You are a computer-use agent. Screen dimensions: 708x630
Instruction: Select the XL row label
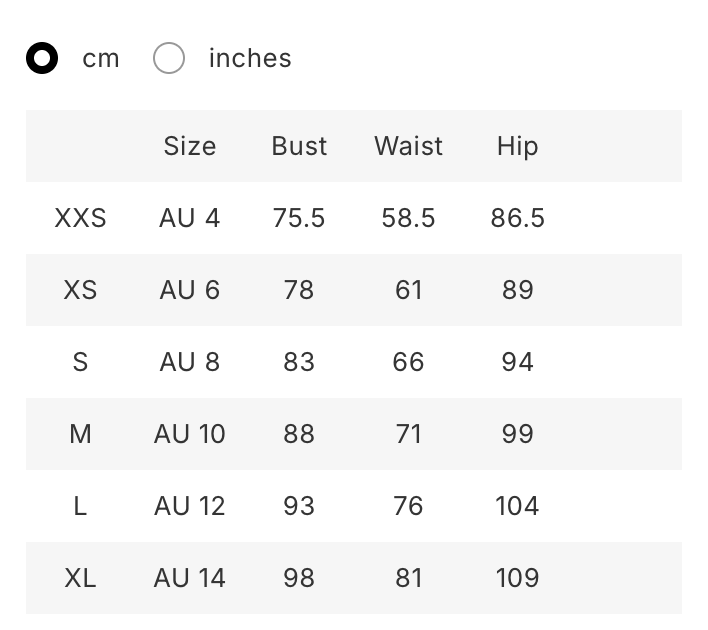click(80, 578)
